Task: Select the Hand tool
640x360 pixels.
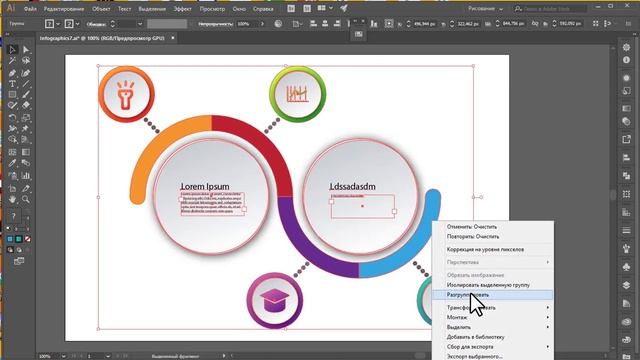Action: (12, 200)
